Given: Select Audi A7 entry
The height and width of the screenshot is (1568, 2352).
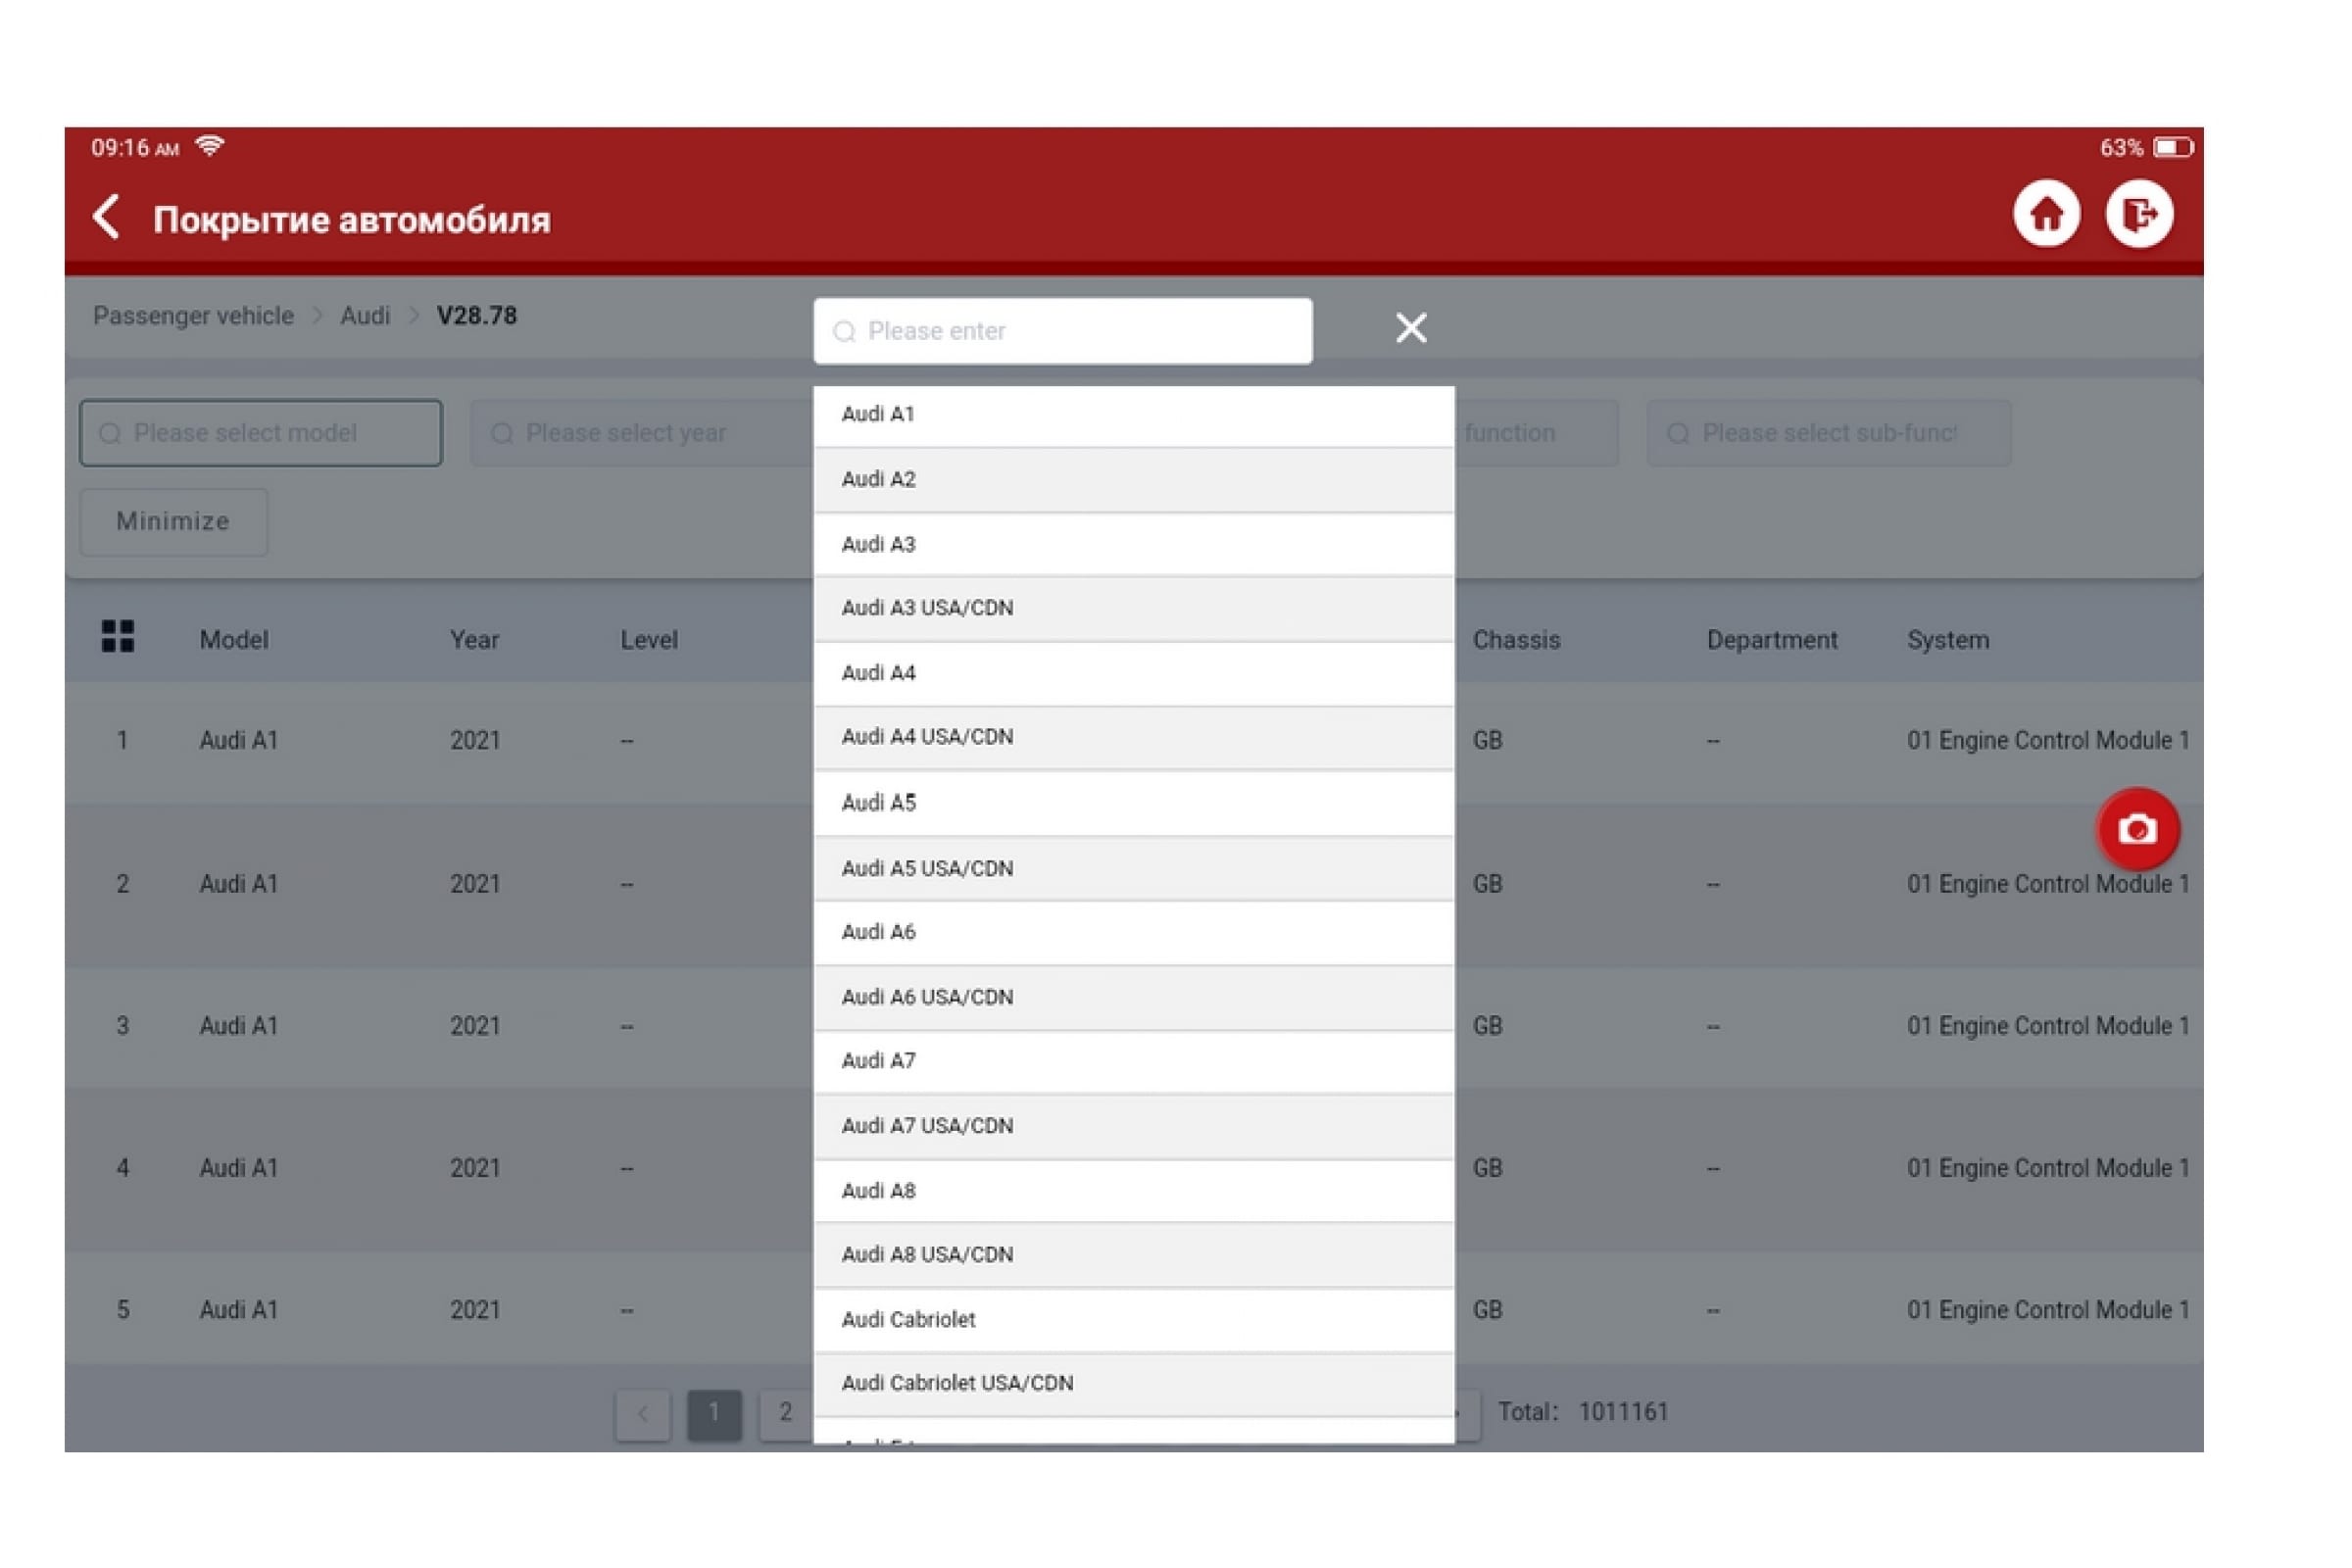Looking at the screenshot, I should click(x=1134, y=1062).
